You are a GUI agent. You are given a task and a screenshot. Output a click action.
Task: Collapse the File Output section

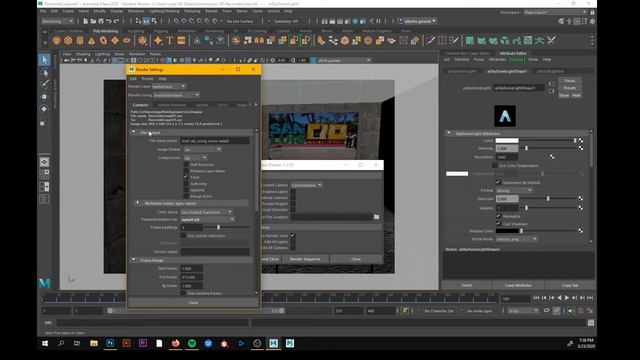[x=134, y=132]
